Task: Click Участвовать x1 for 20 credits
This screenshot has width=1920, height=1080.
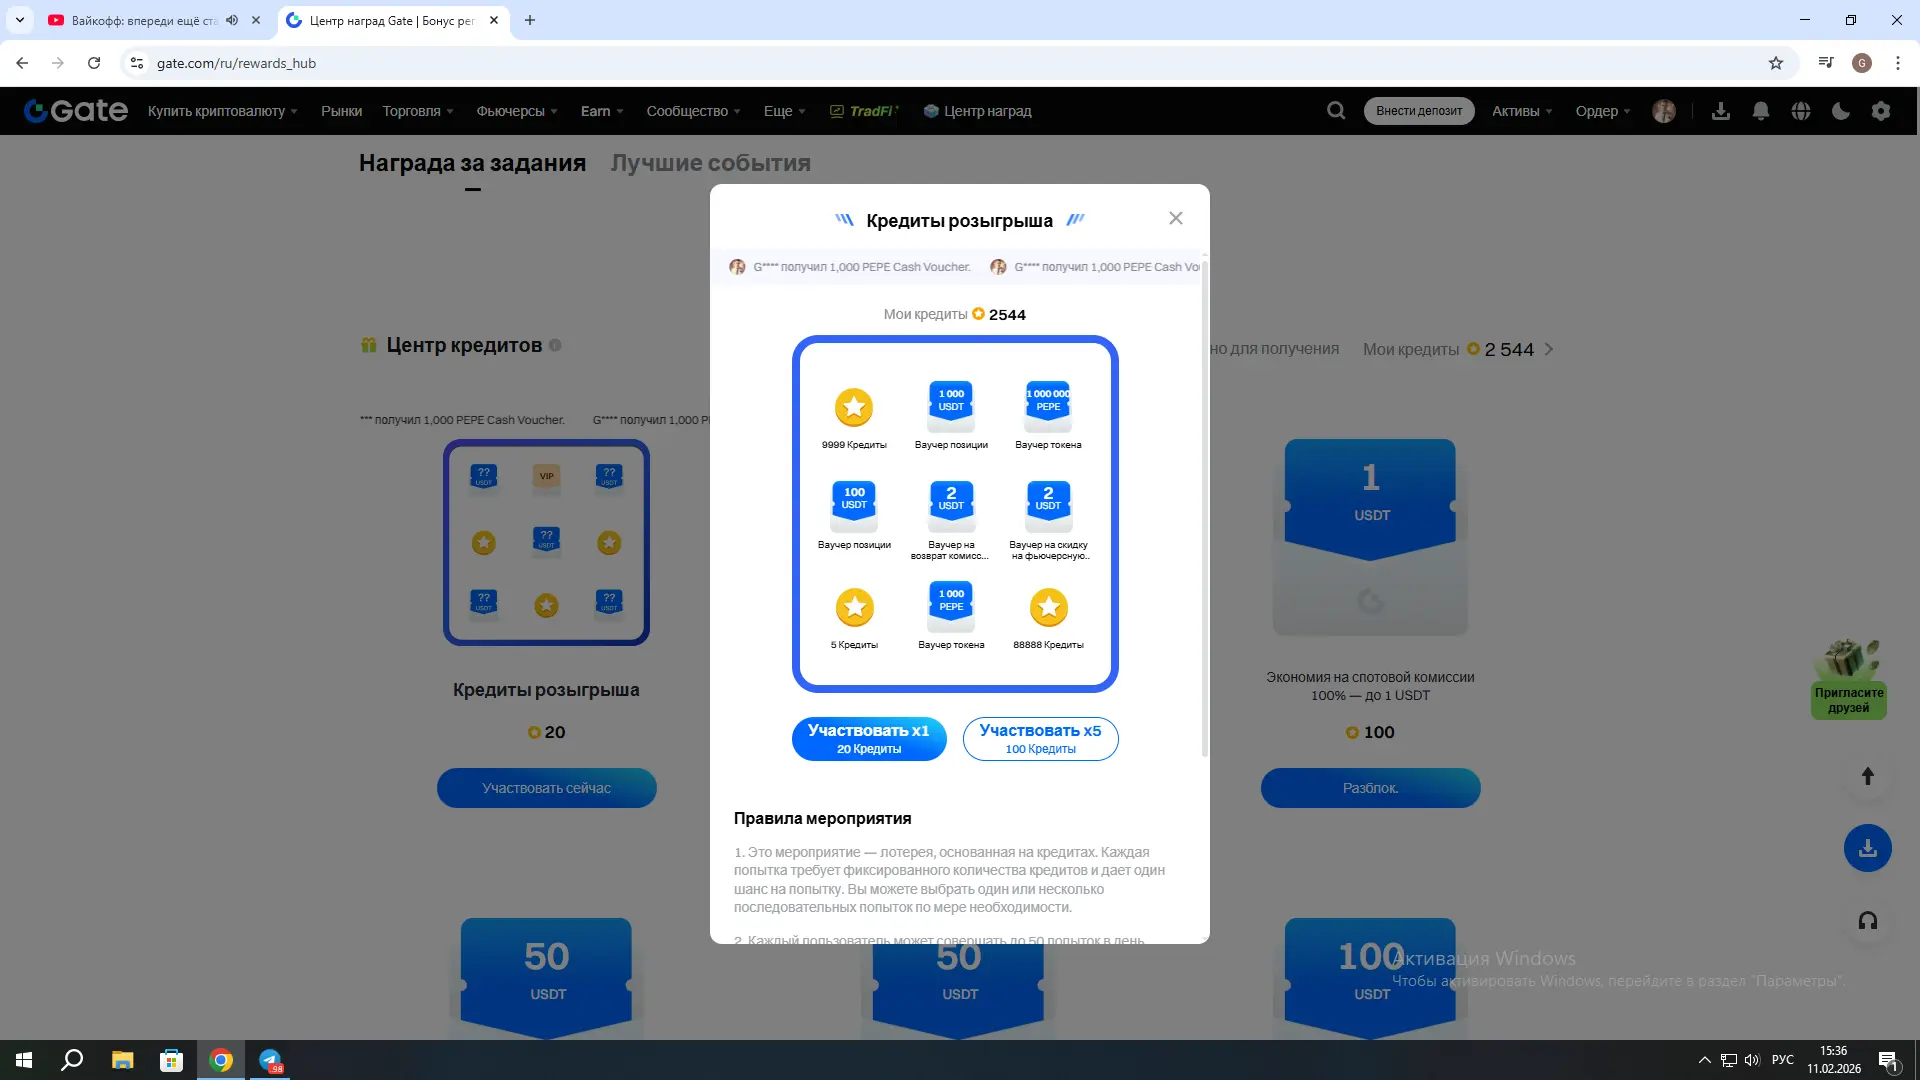Action: tap(868, 739)
